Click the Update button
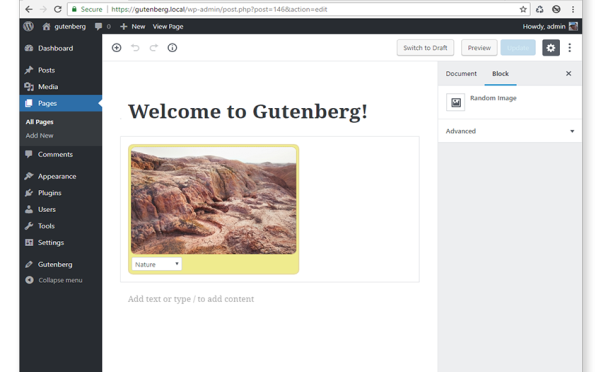The image size is (601, 372). tap(518, 48)
